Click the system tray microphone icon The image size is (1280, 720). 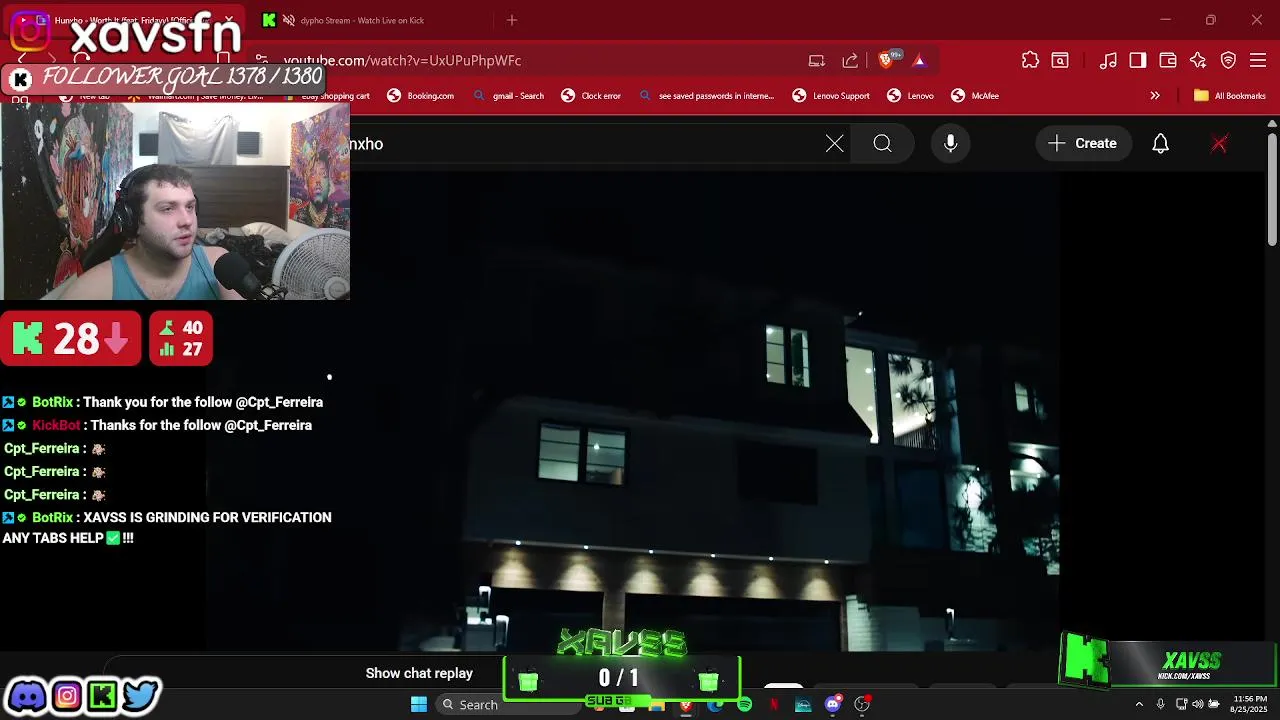(1160, 704)
